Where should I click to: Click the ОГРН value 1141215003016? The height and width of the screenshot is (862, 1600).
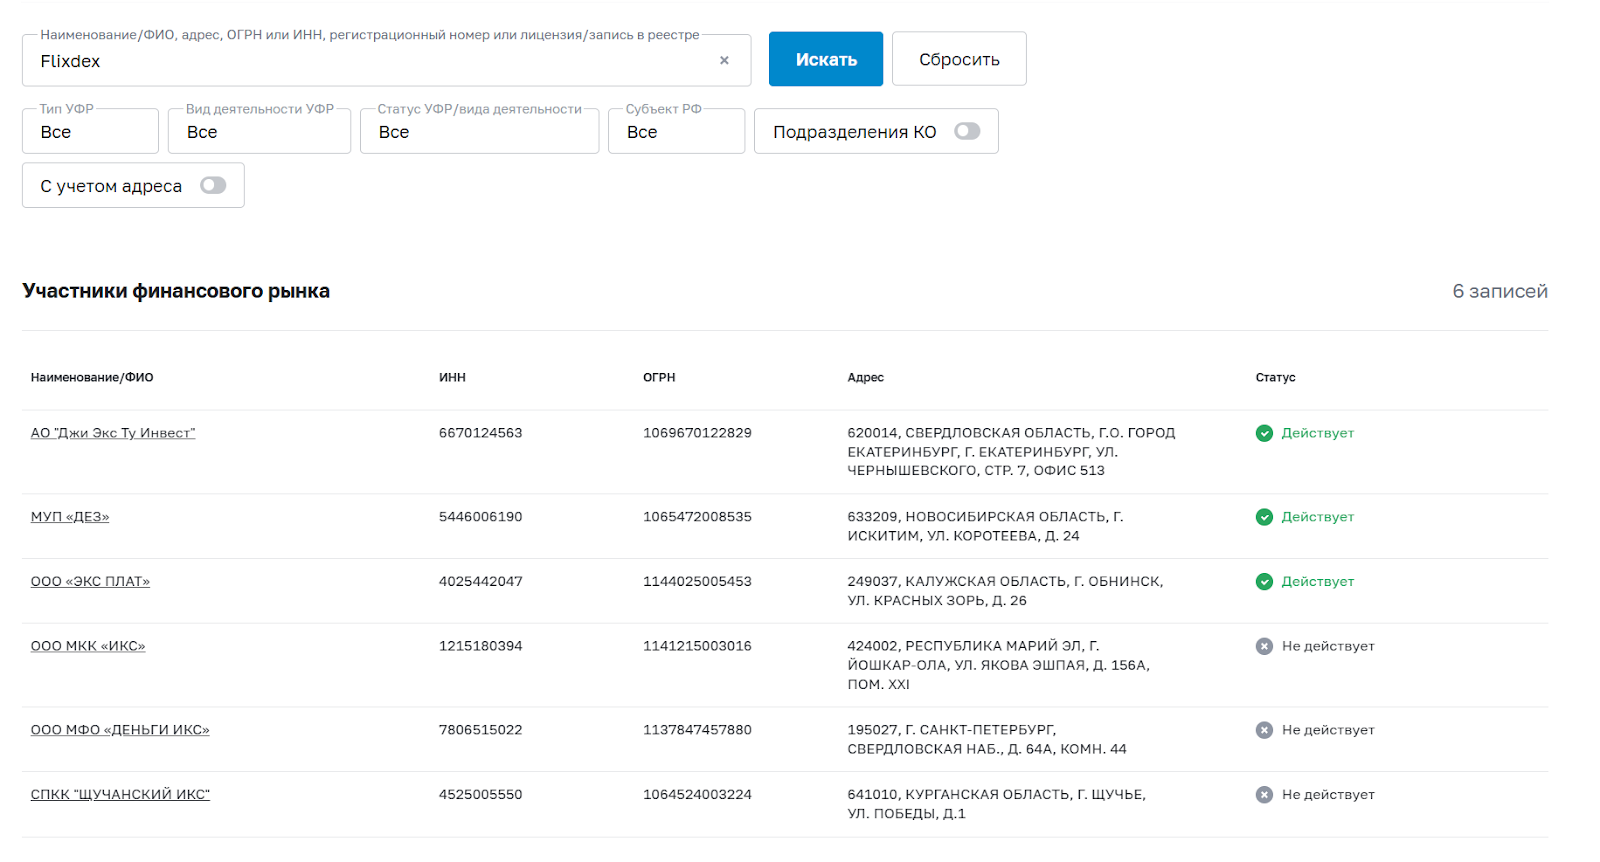[x=697, y=646]
